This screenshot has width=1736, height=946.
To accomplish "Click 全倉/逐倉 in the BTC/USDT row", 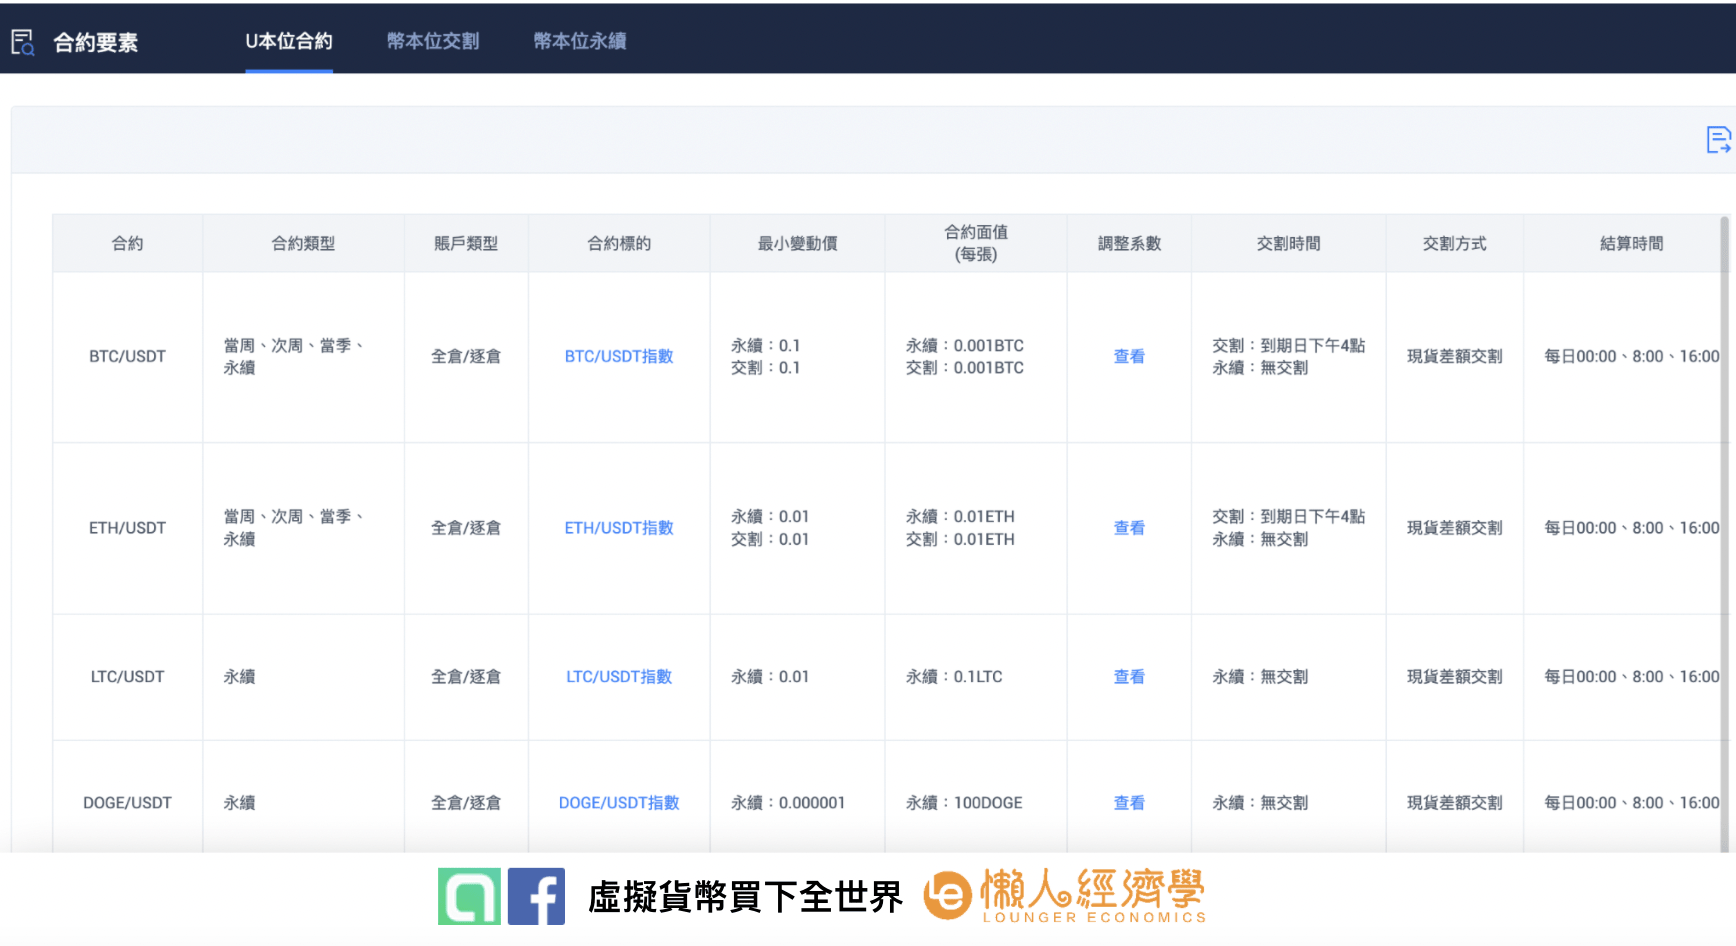I will 466,356.
